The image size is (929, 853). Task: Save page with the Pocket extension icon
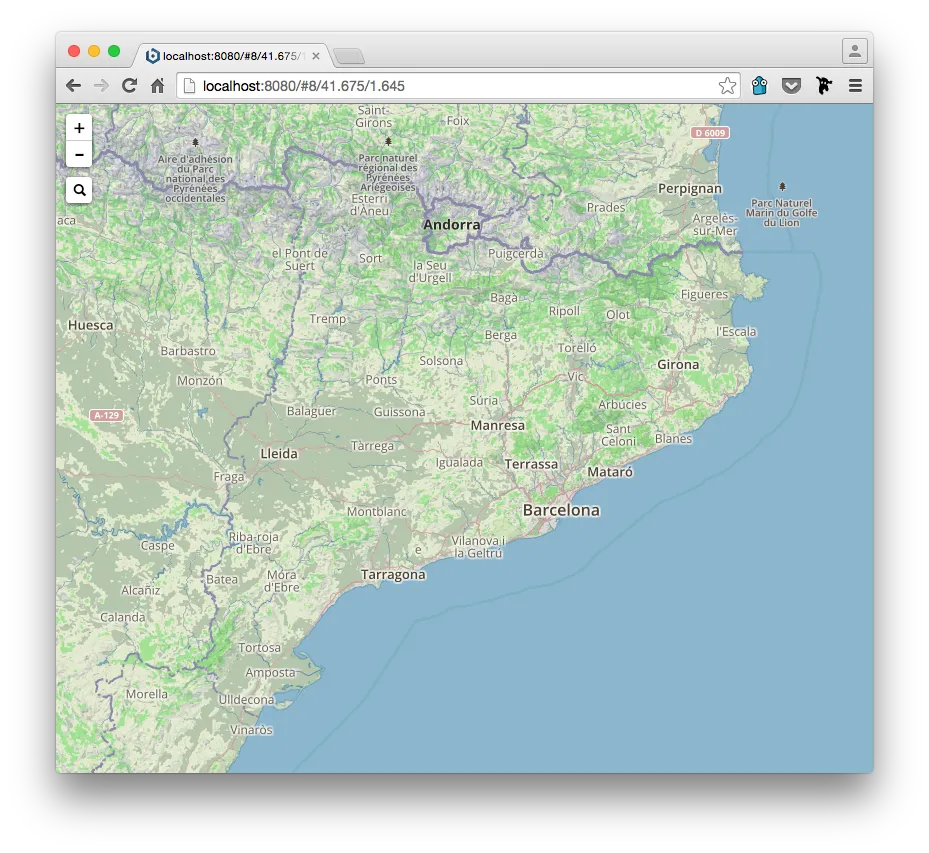(x=792, y=86)
